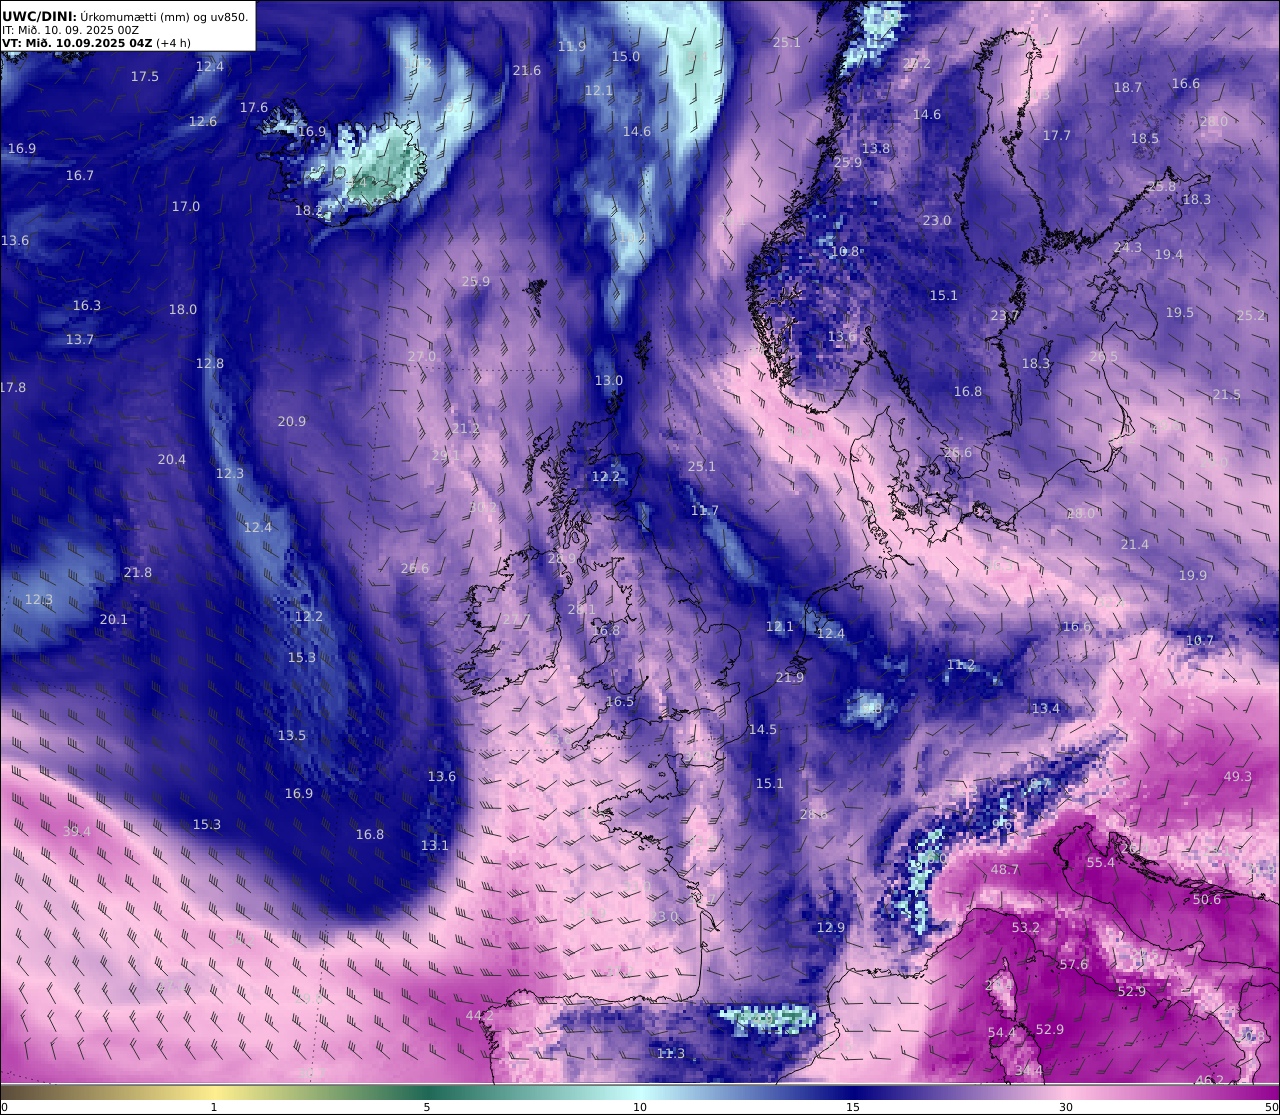Select the 39.4 value label
Image resolution: width=1280 pixels, height=1115 pixels.
[x=77, y=832]
